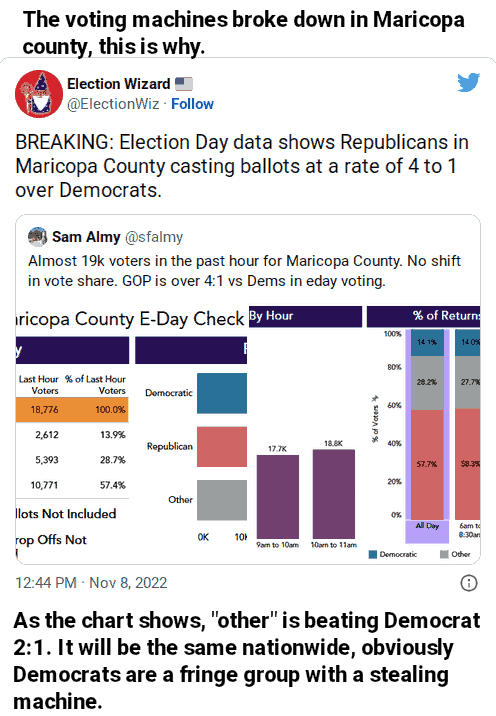Click Sam Almy's small profile picture

[37, 237]
